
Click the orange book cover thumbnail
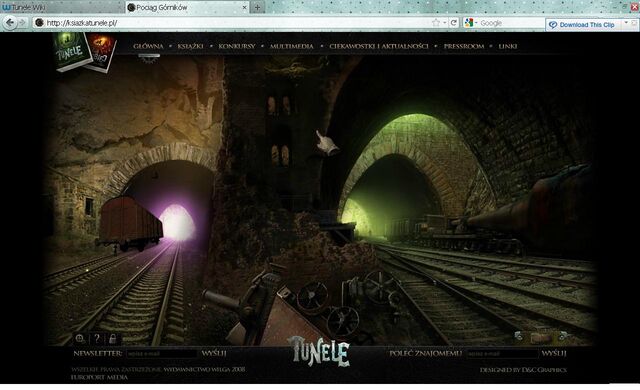click(x=102, y=52)
